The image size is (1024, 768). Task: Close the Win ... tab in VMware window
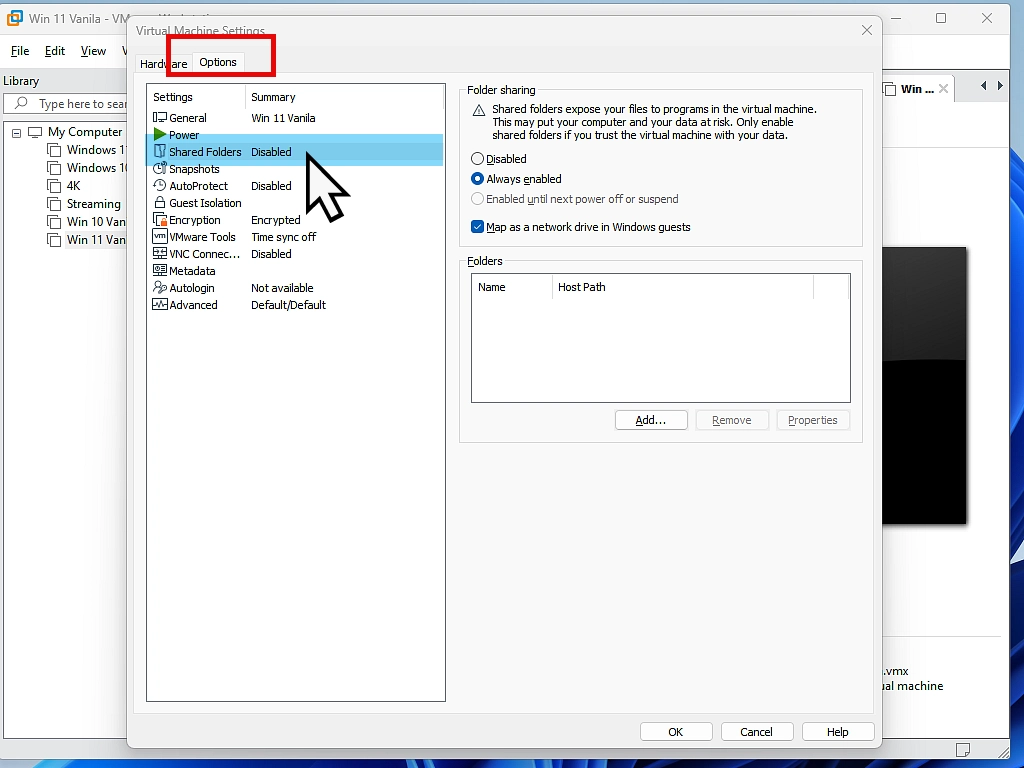pyautogui.click(x=943, y=89)
